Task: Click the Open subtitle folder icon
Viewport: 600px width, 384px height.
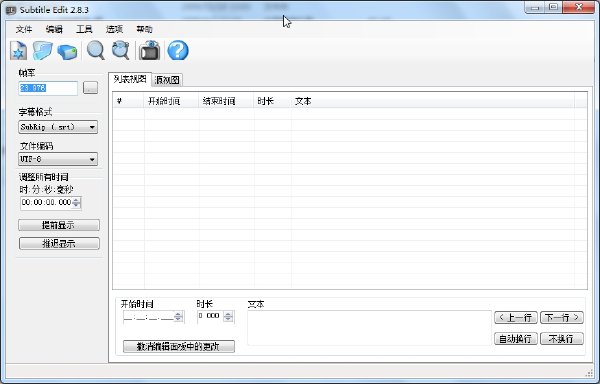Action: coord(42,50)
